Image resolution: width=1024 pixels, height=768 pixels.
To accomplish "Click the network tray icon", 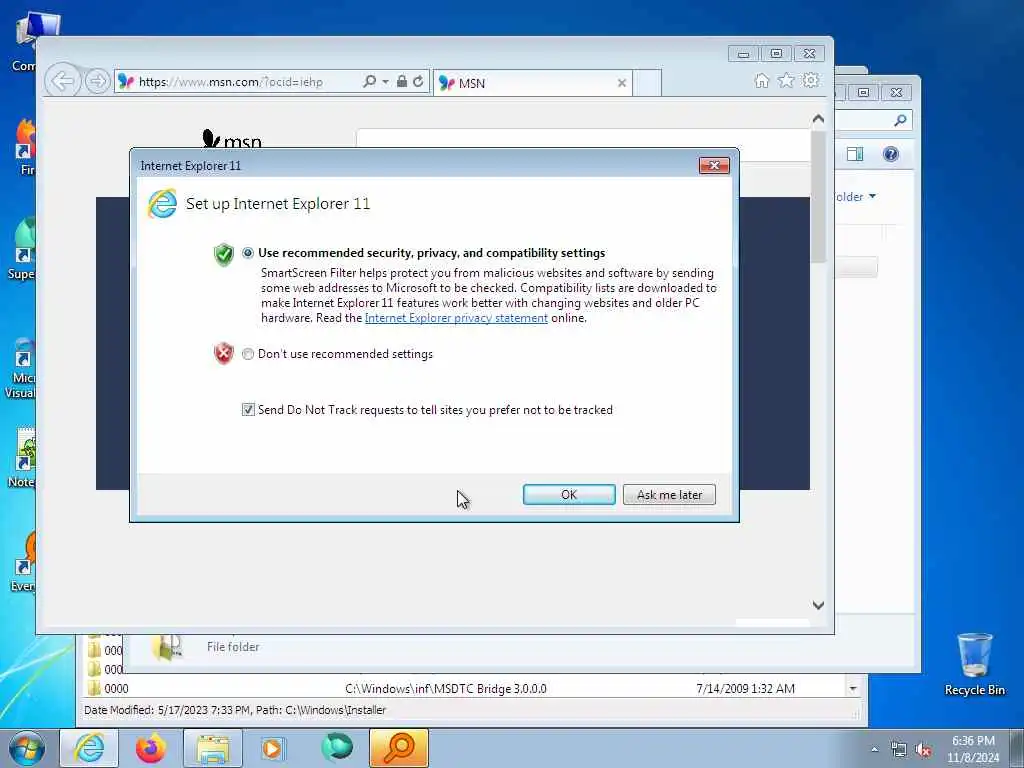I will 899,750.
